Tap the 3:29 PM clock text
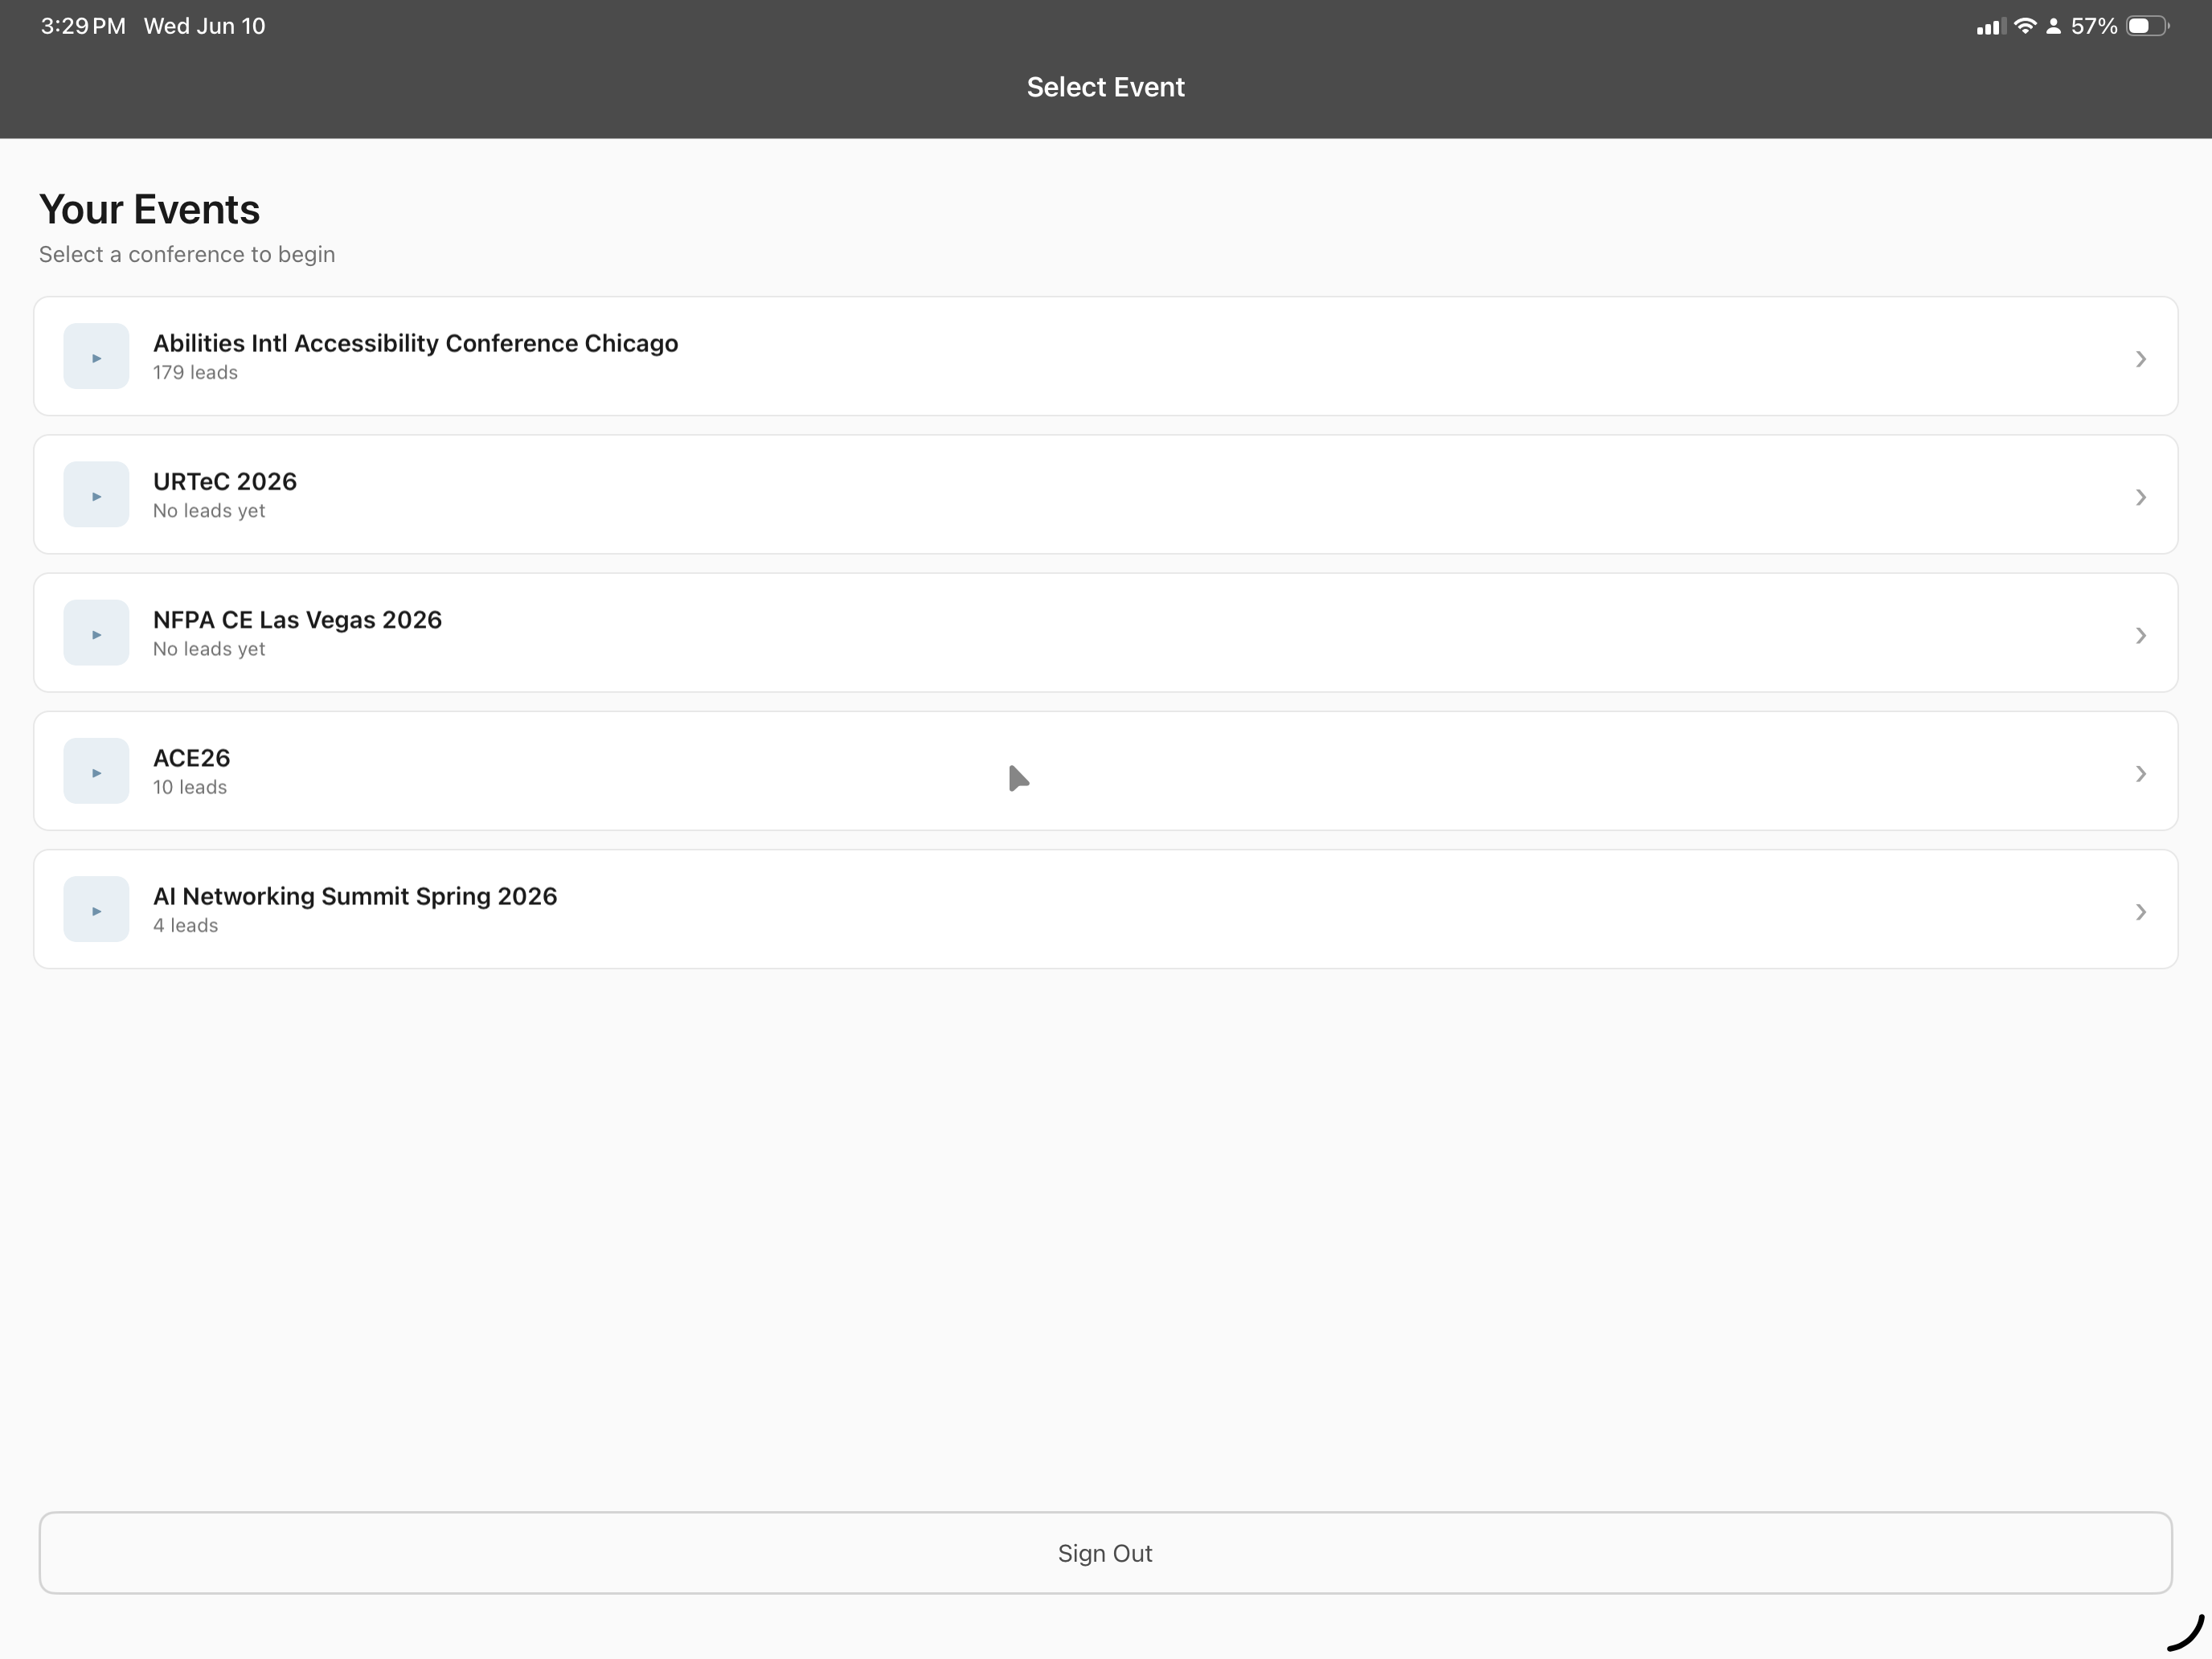 (83, 26)
